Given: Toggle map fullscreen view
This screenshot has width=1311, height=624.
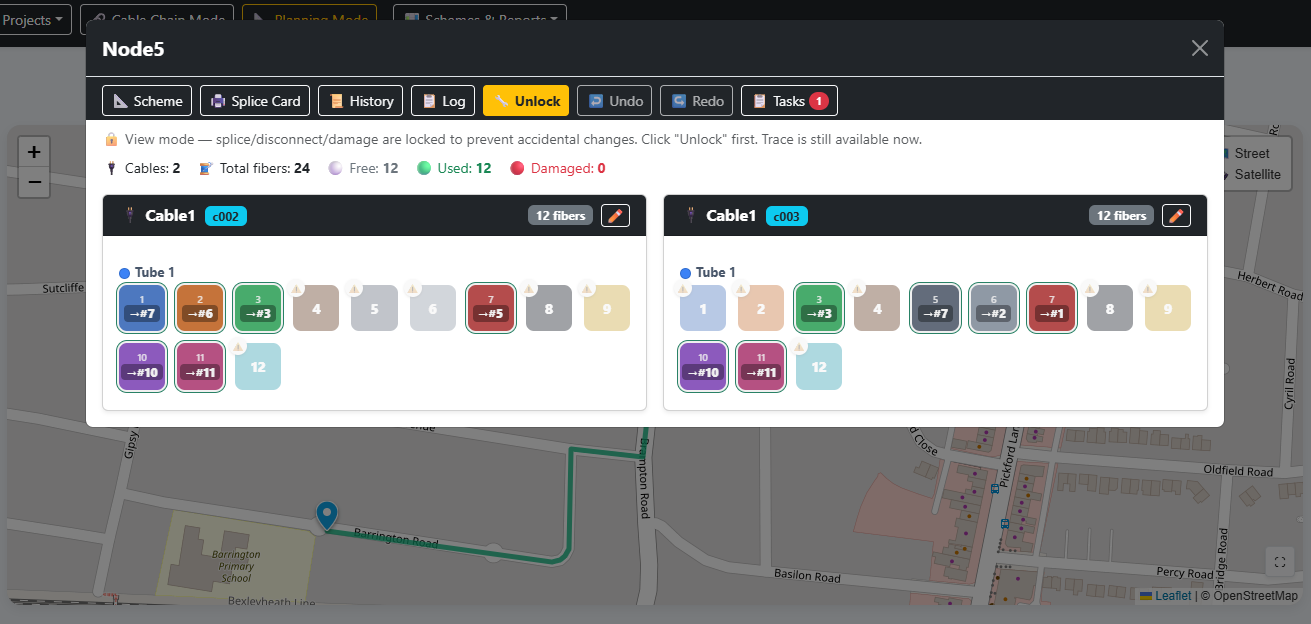Looking at the screenshot, I should tap(1281, 562).
